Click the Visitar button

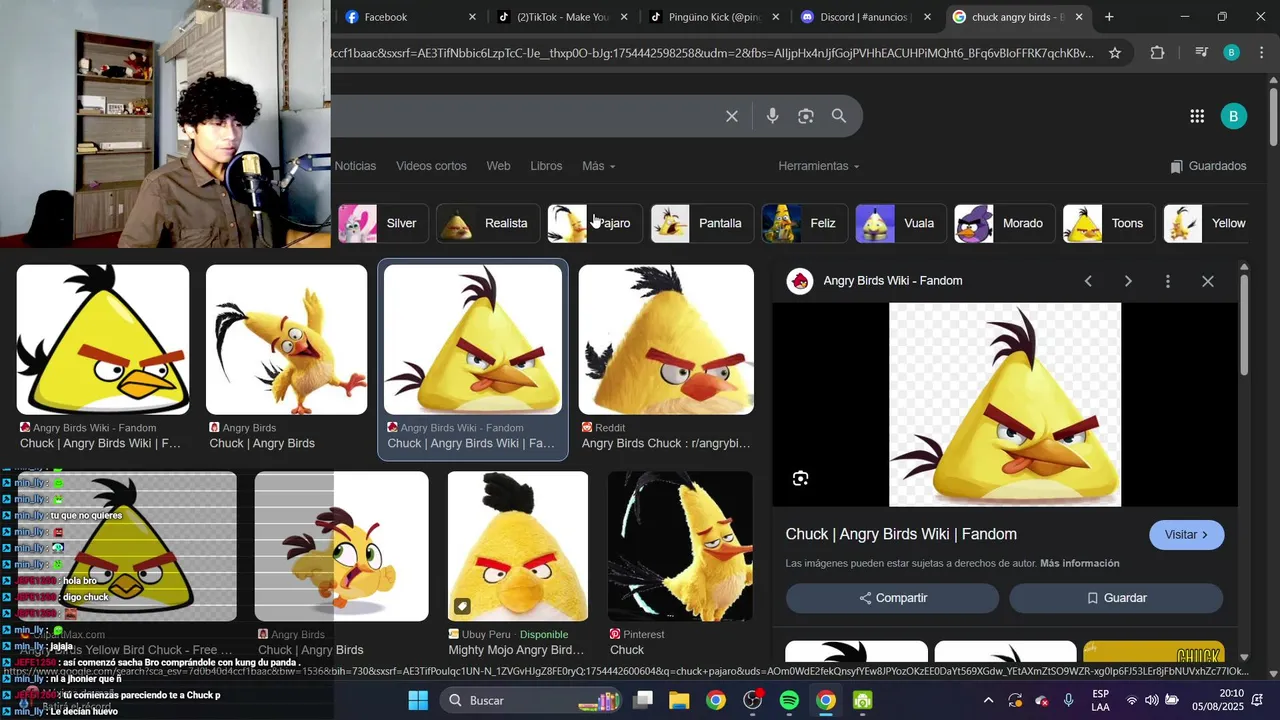[x=1187, y=535]
